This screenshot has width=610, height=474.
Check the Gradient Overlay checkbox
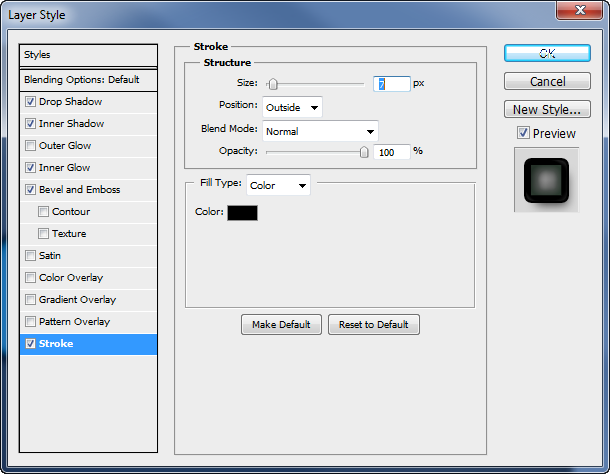tap(30, 300)
